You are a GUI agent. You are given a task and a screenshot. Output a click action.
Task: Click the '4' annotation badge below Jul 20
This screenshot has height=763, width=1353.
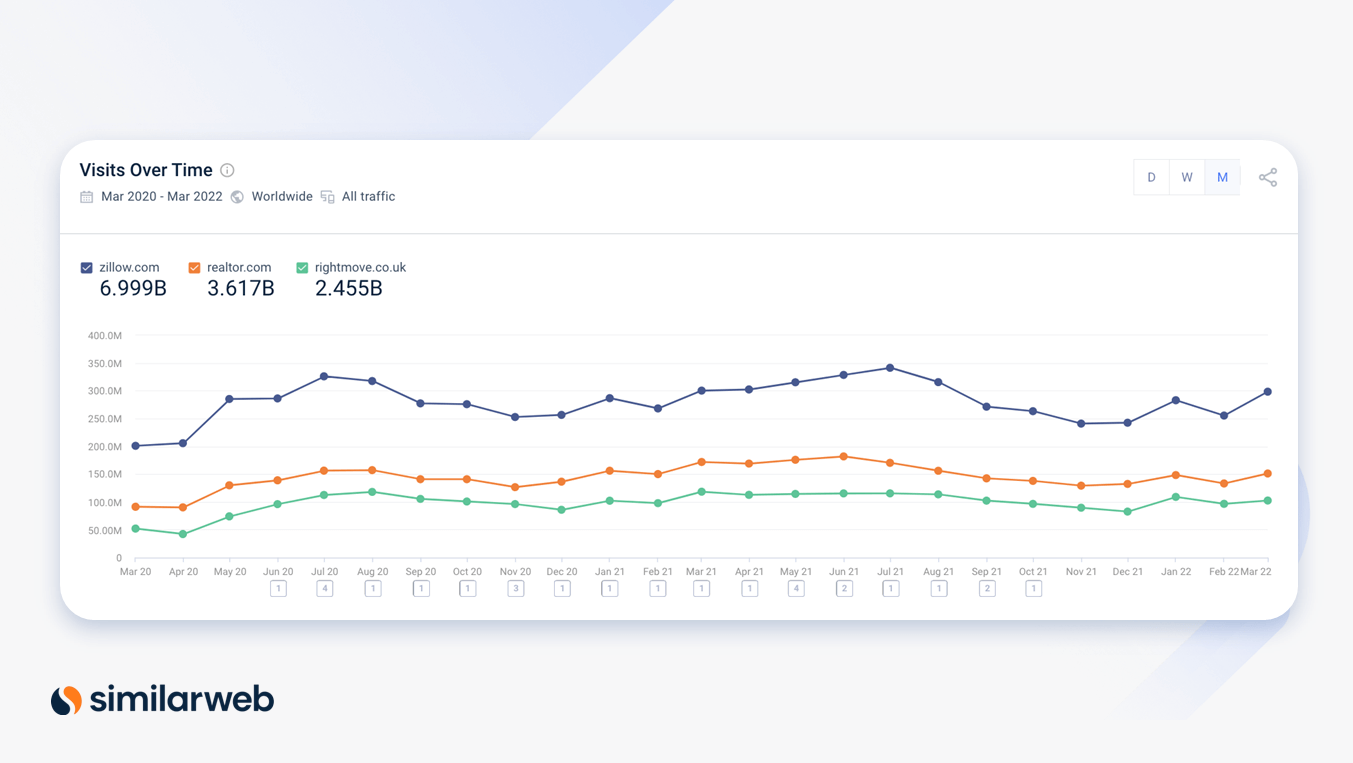[325, 588]
